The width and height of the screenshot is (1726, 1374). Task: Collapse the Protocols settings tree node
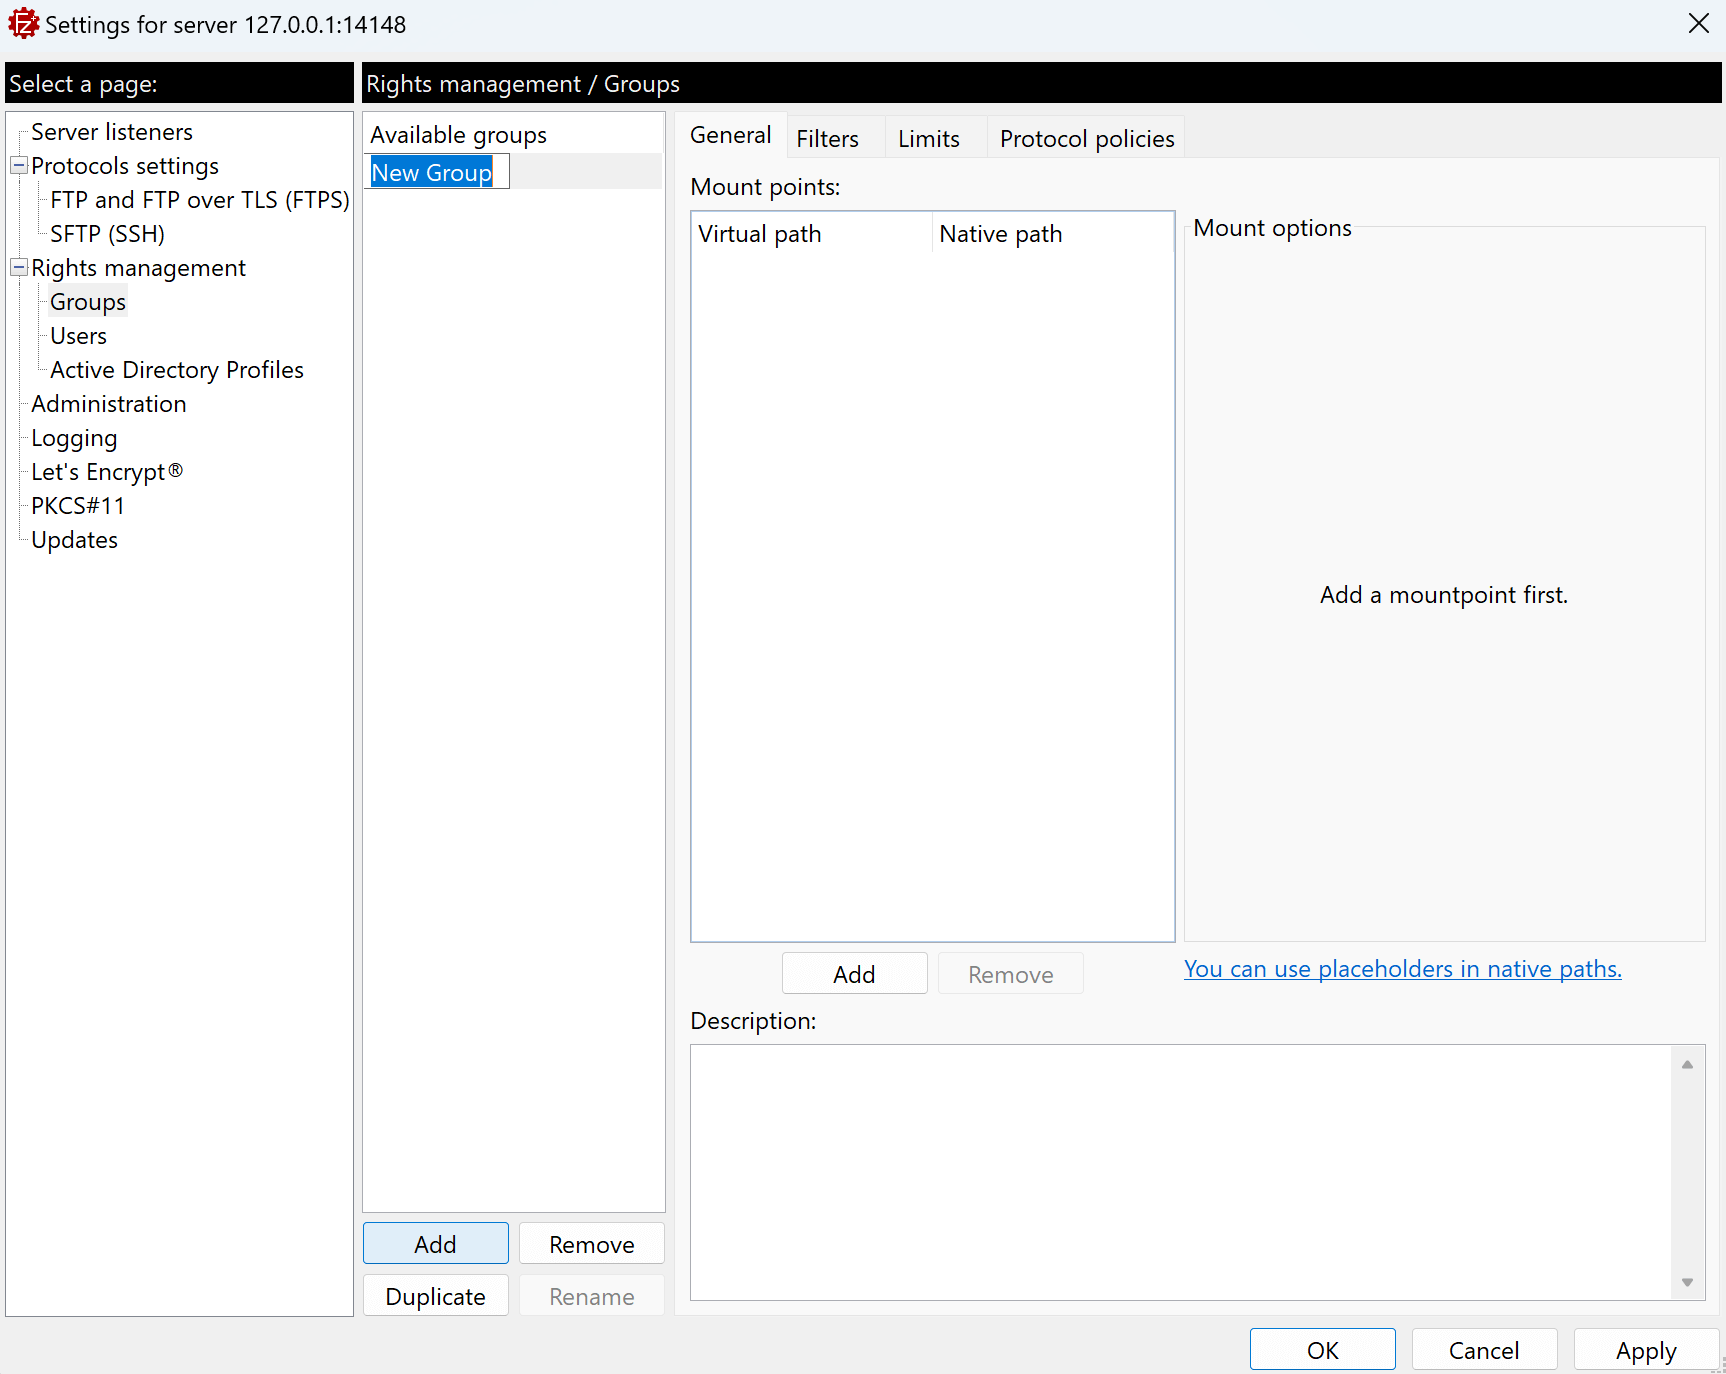(x=19, y=166)
